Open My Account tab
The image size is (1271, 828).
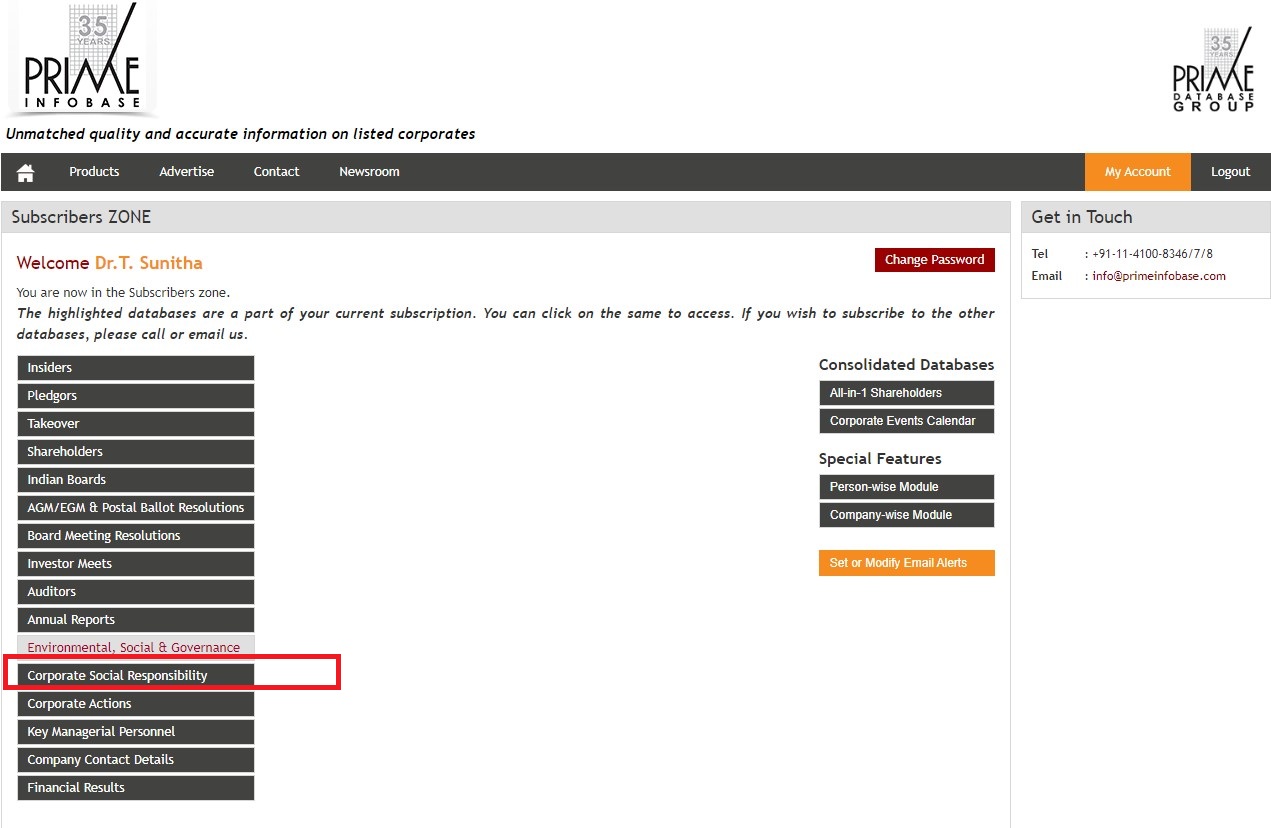click(1137, 172)
